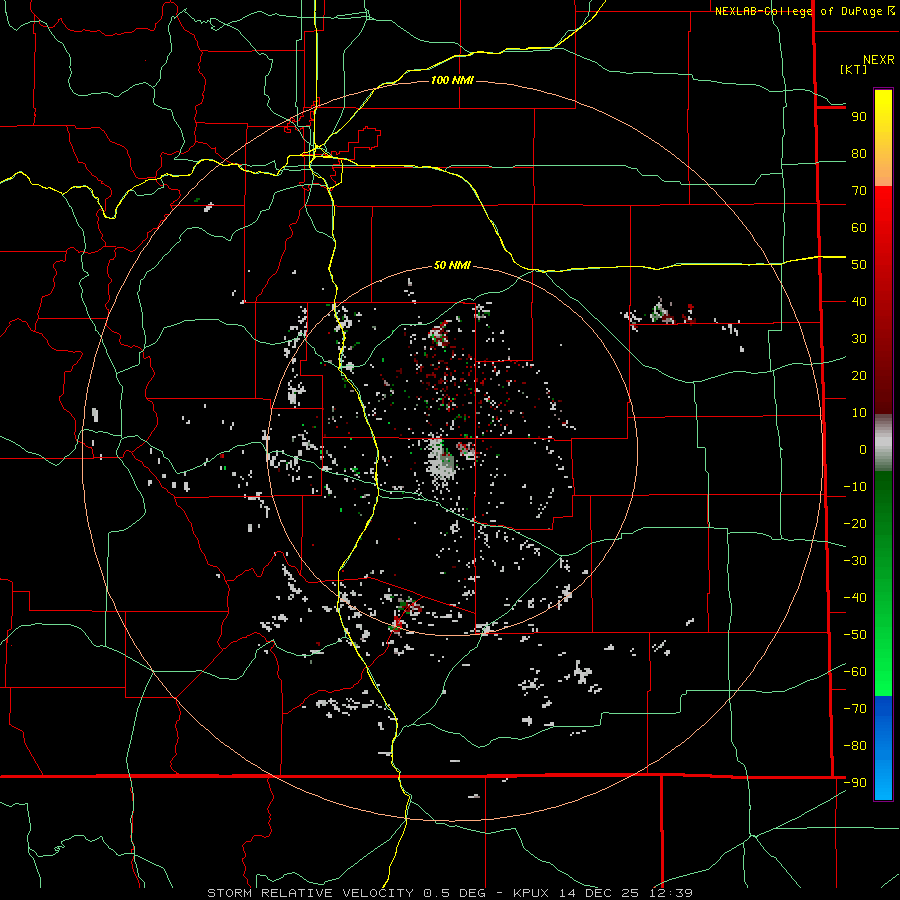The image size is (900, 900).
Task: Pick the blue segment at the color bar bottom
Action: 883,747
